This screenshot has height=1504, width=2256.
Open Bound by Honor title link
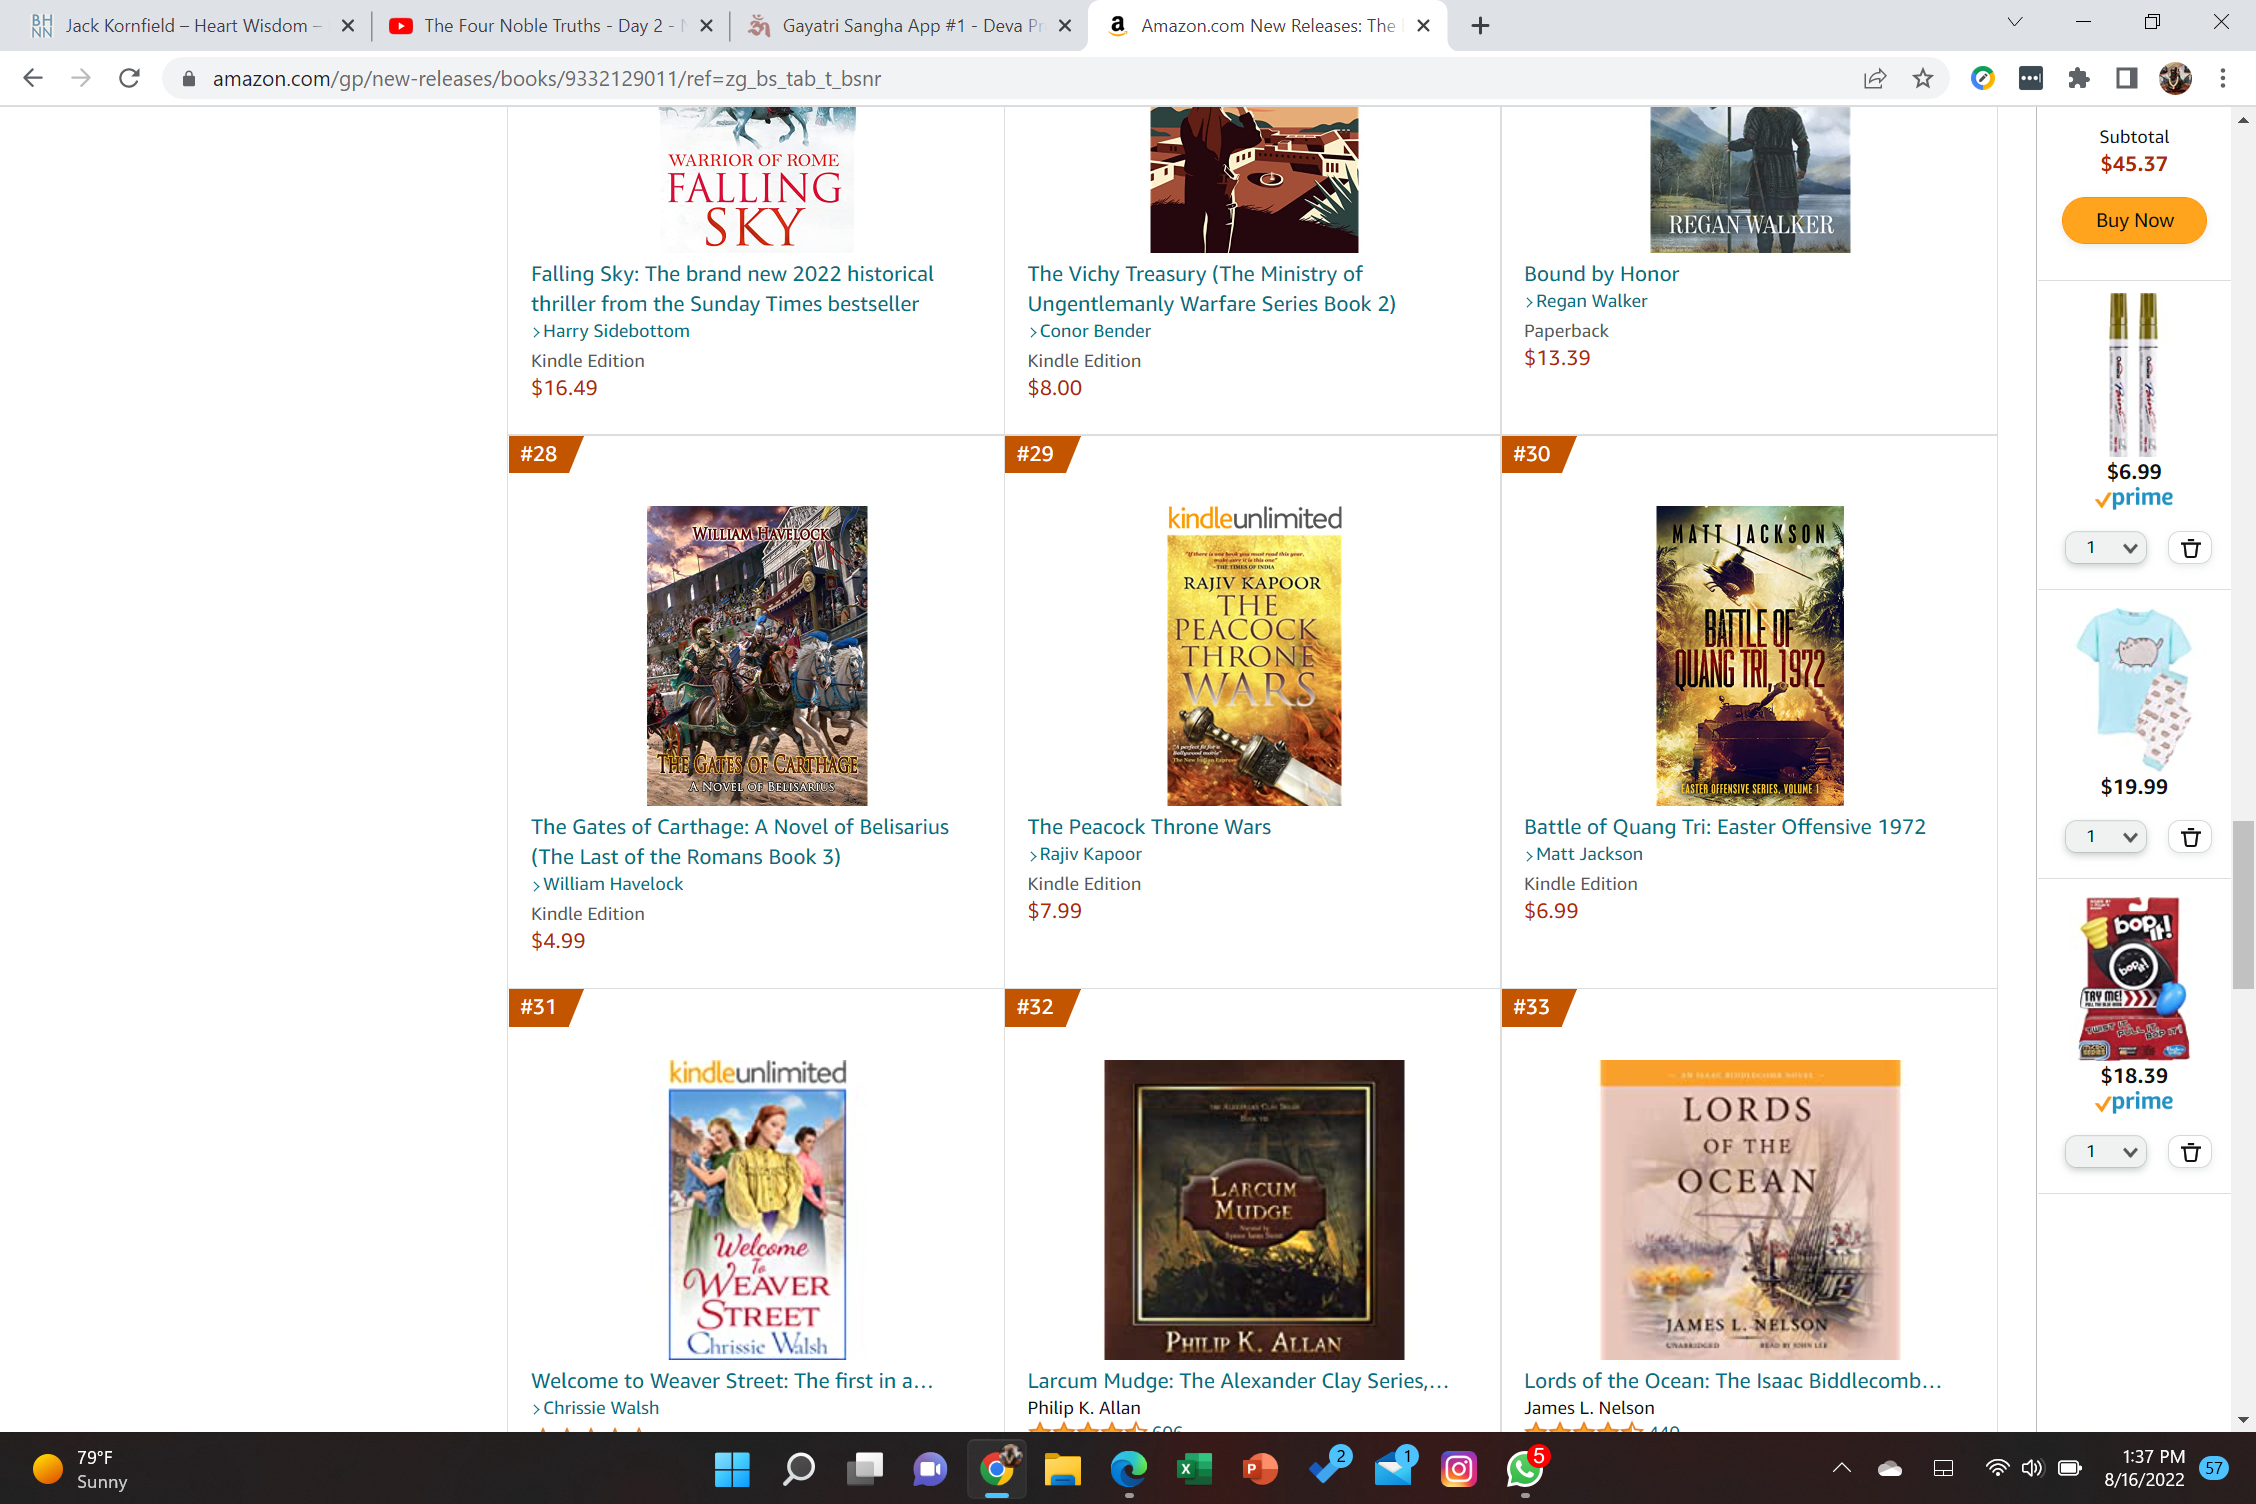1601,274
